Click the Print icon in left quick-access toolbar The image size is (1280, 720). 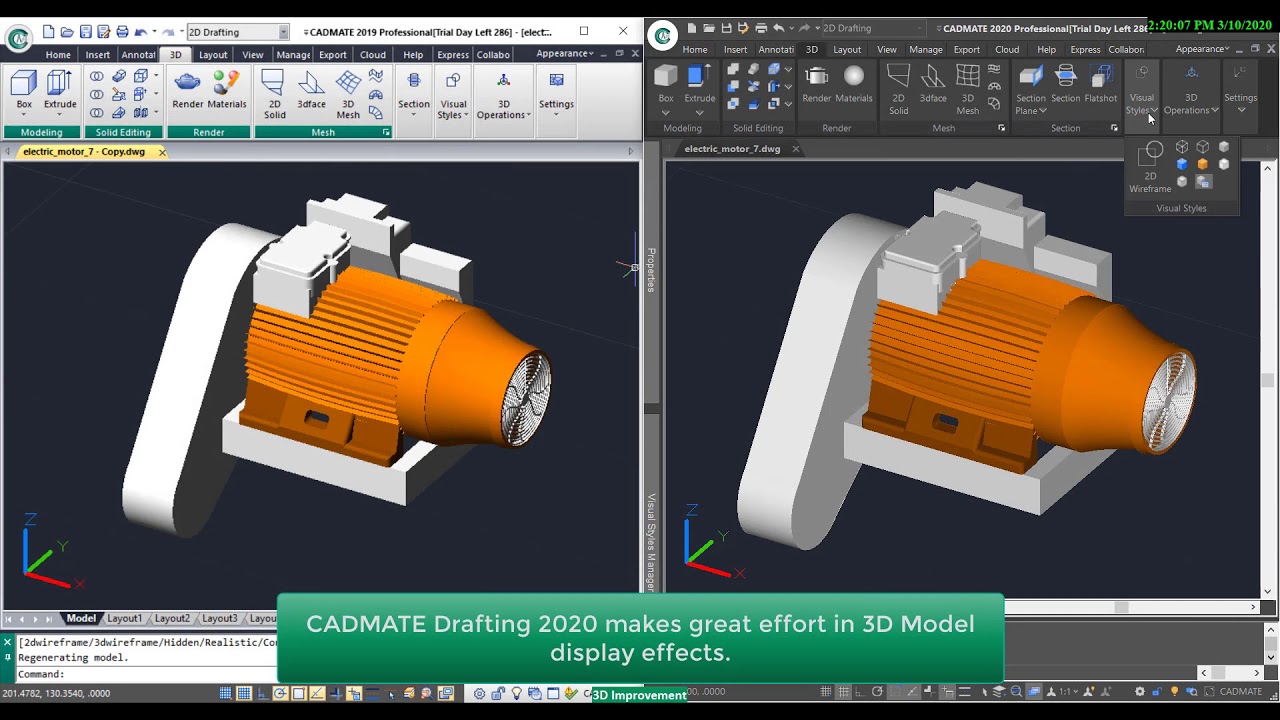122,32
